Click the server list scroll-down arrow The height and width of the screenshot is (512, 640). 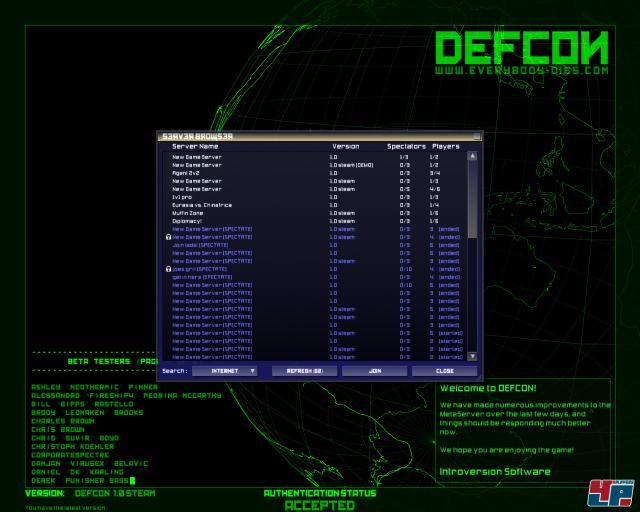(x=472, y=356)
